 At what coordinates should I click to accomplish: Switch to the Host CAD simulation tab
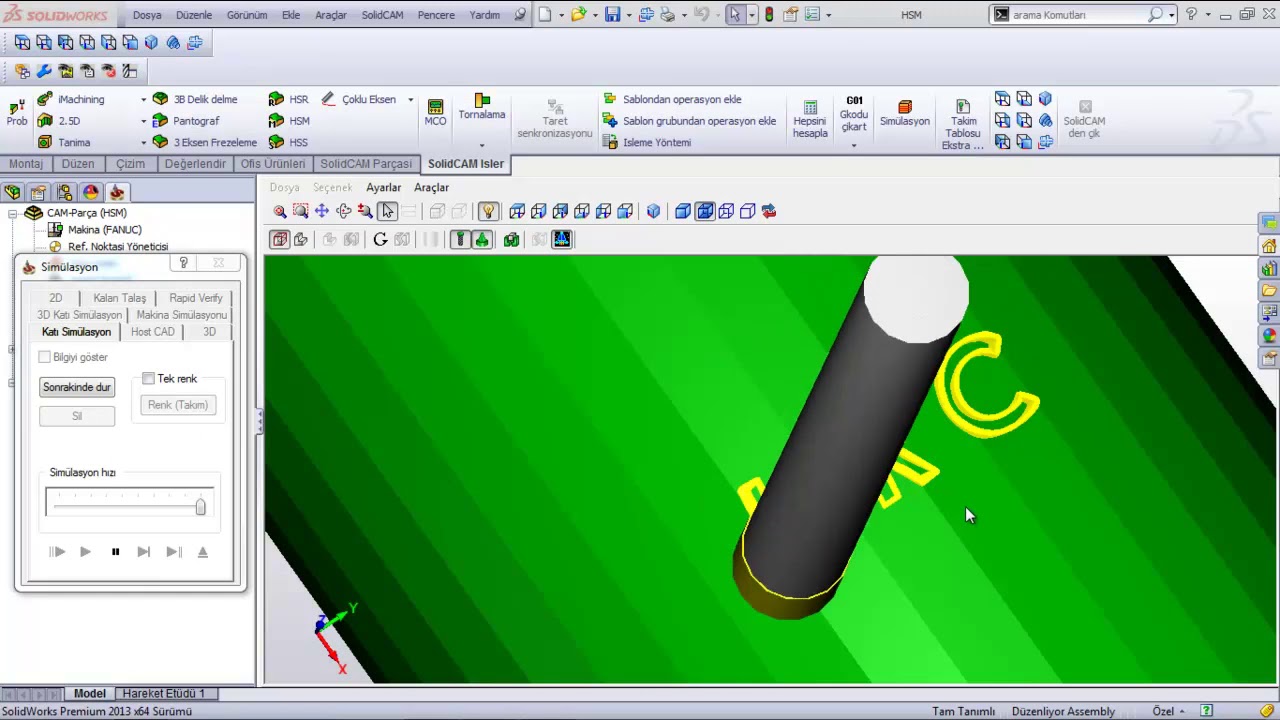(x=153, y=331)
